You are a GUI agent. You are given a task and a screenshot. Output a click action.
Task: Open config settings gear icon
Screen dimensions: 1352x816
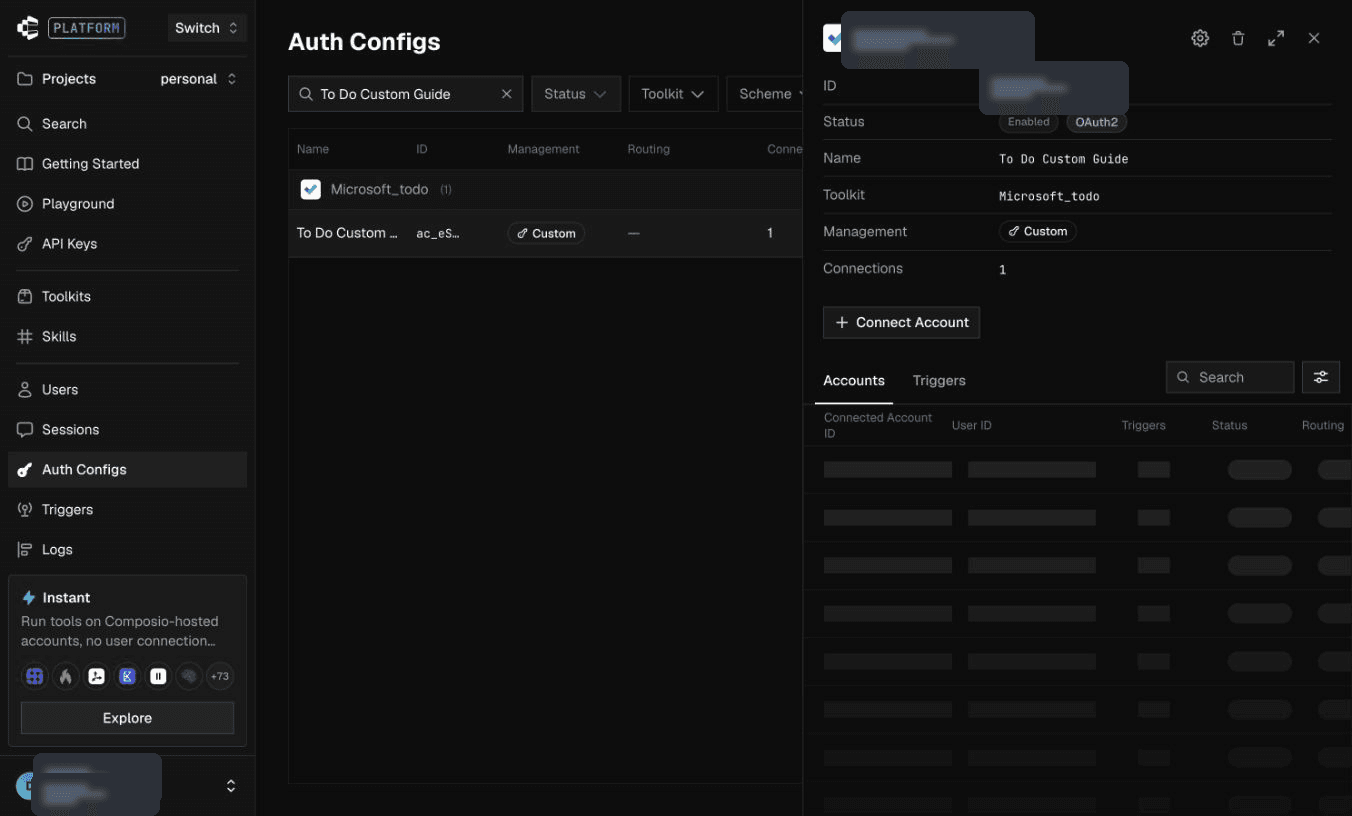pos(1200,38)
